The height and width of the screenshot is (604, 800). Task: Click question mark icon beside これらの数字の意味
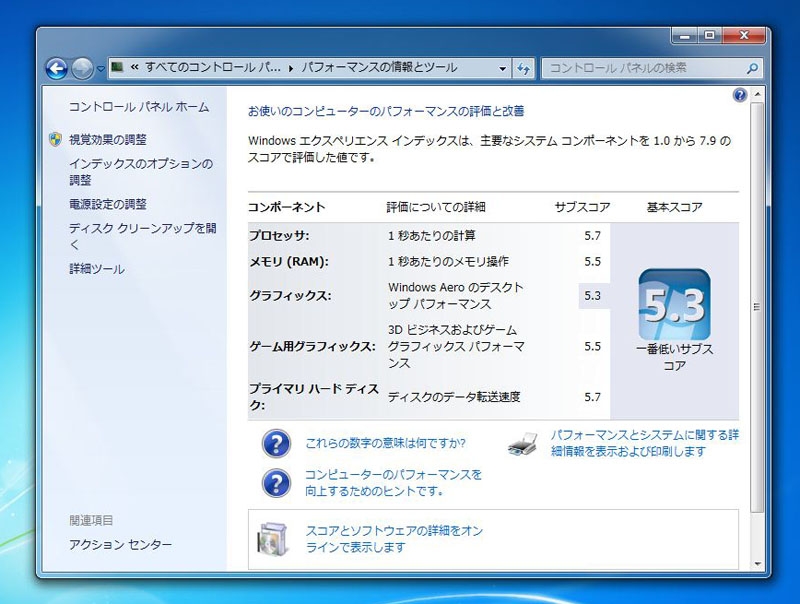click(x=276, y=444)
